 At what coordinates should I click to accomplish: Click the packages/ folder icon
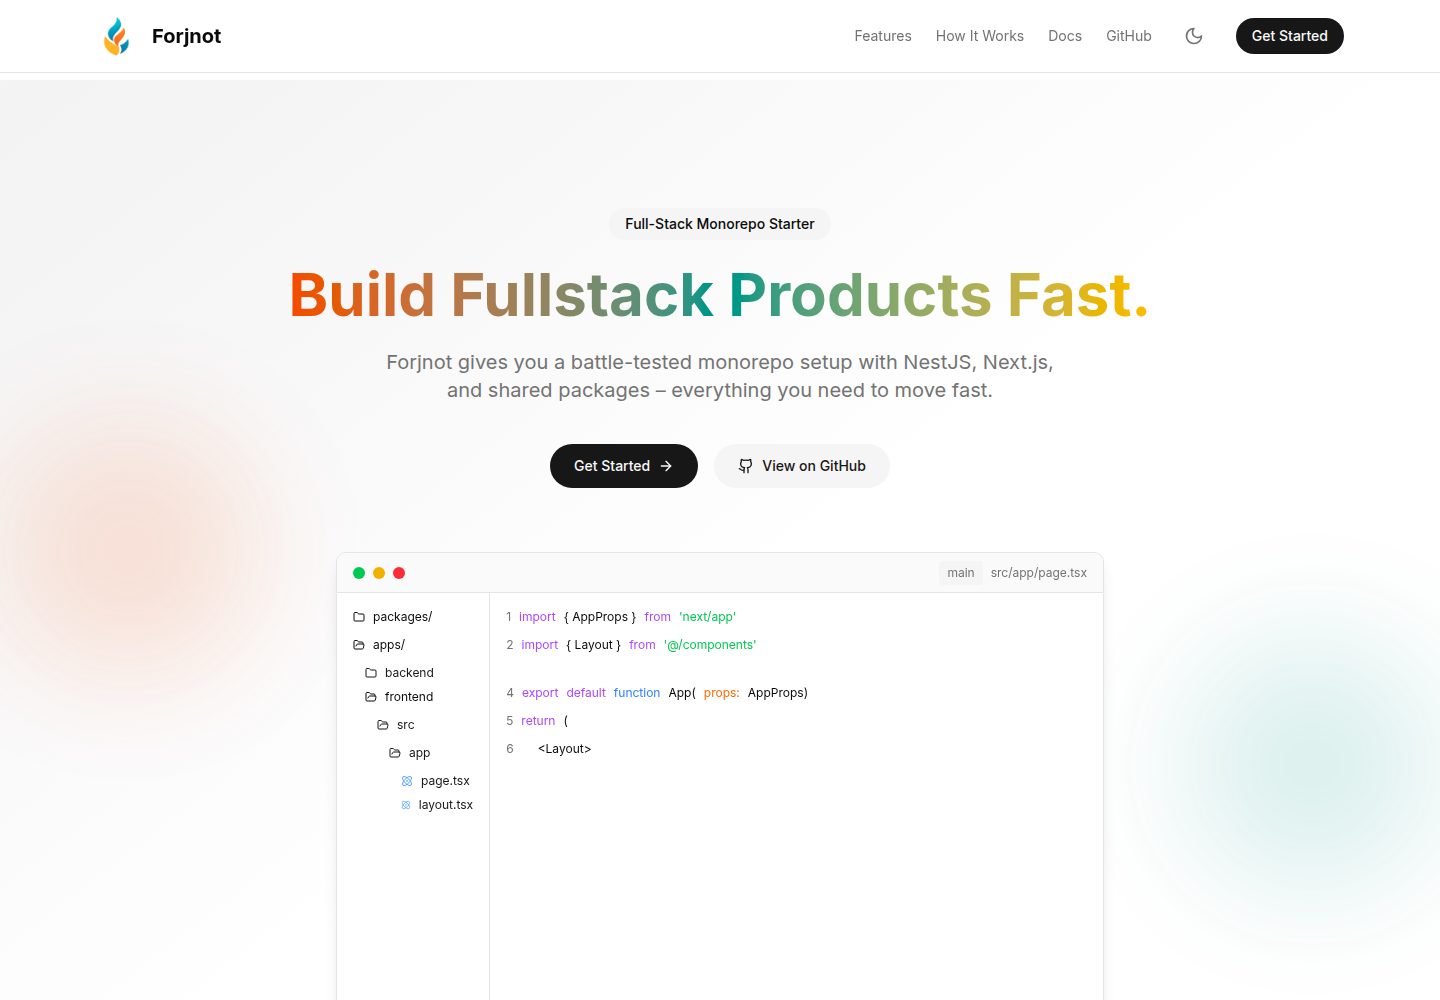coord(359,617)
